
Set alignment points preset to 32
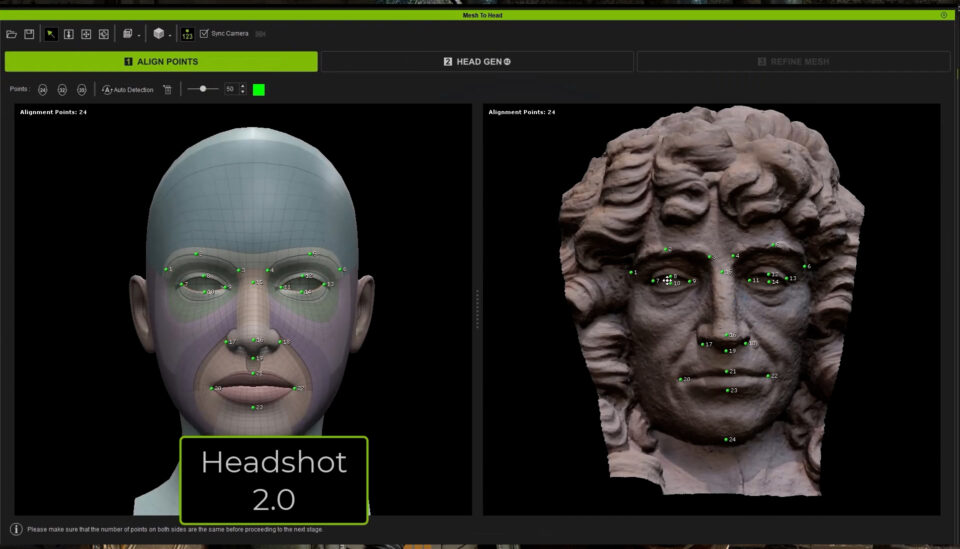[x=62, y=90]
